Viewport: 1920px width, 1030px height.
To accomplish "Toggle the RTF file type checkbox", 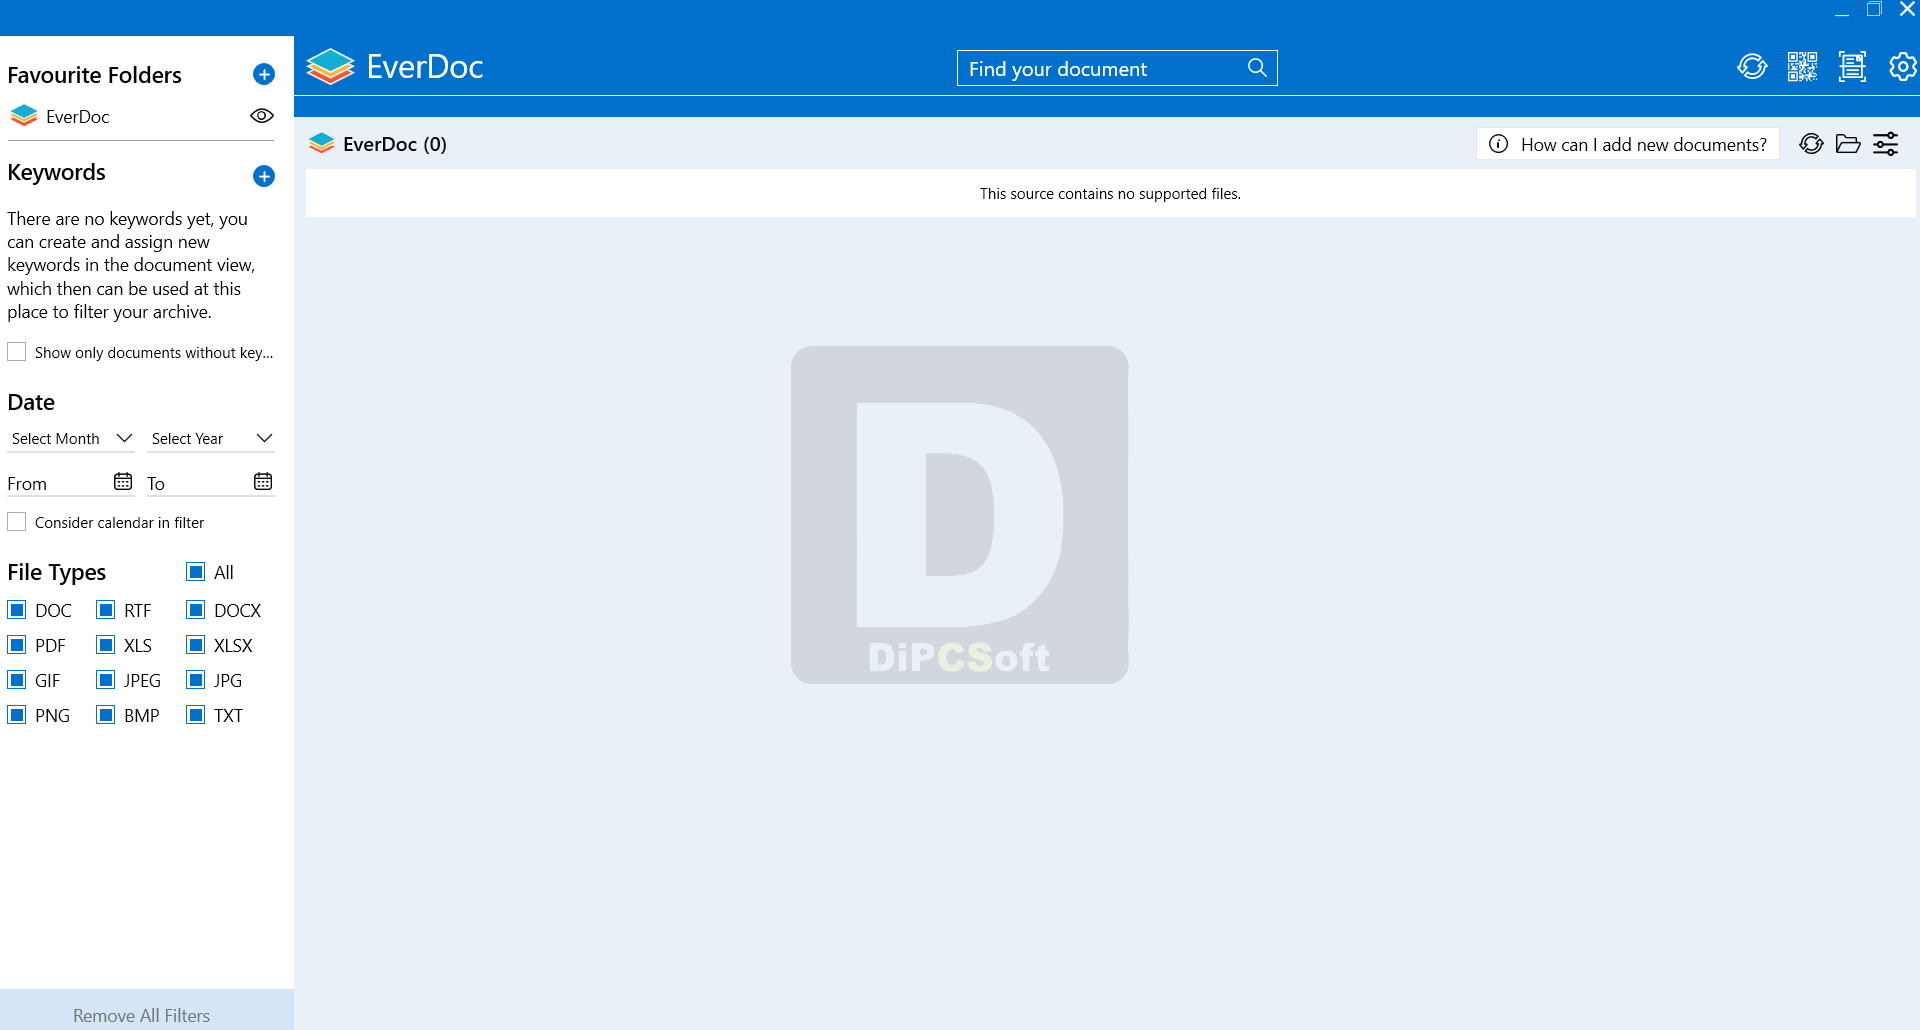I will tap(106, 610).
